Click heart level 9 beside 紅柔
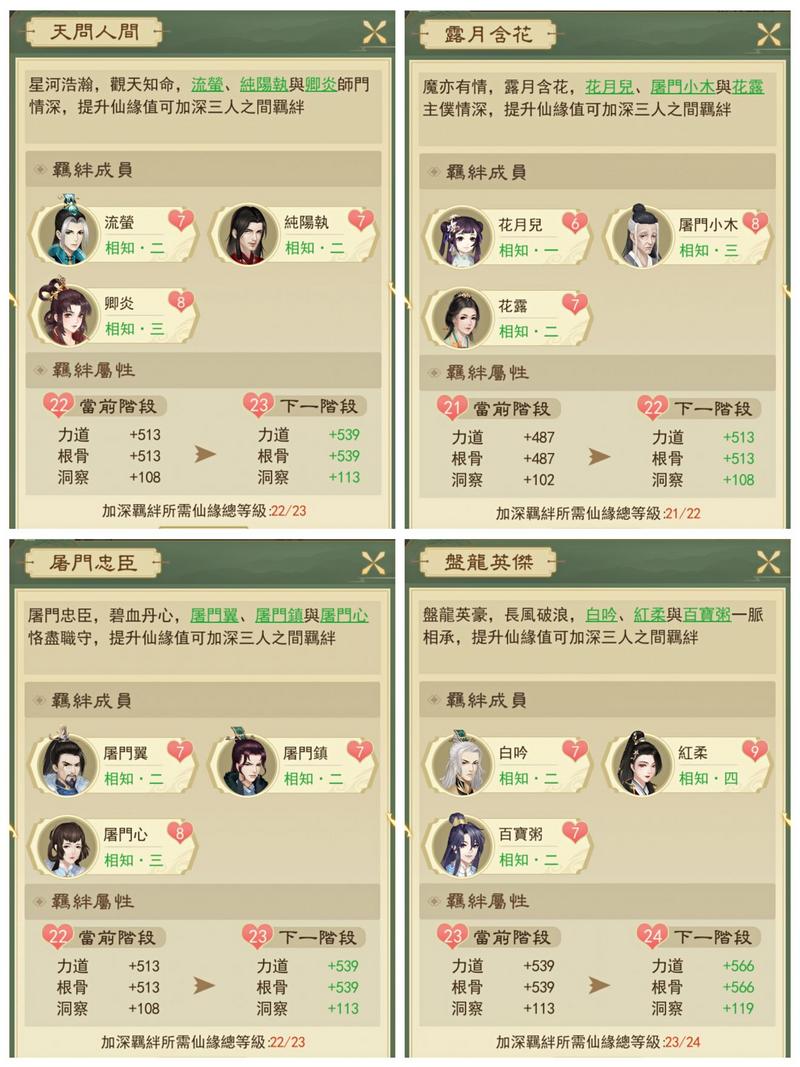The width and height of the screenshot is (800, 1067). [x=754, y=751]
